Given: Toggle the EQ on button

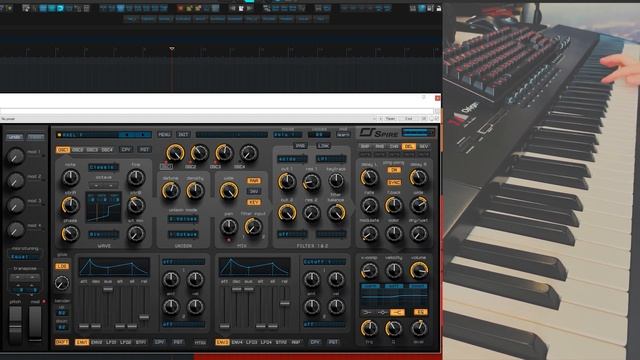Looking at the screenshot, I should (420, 312).
